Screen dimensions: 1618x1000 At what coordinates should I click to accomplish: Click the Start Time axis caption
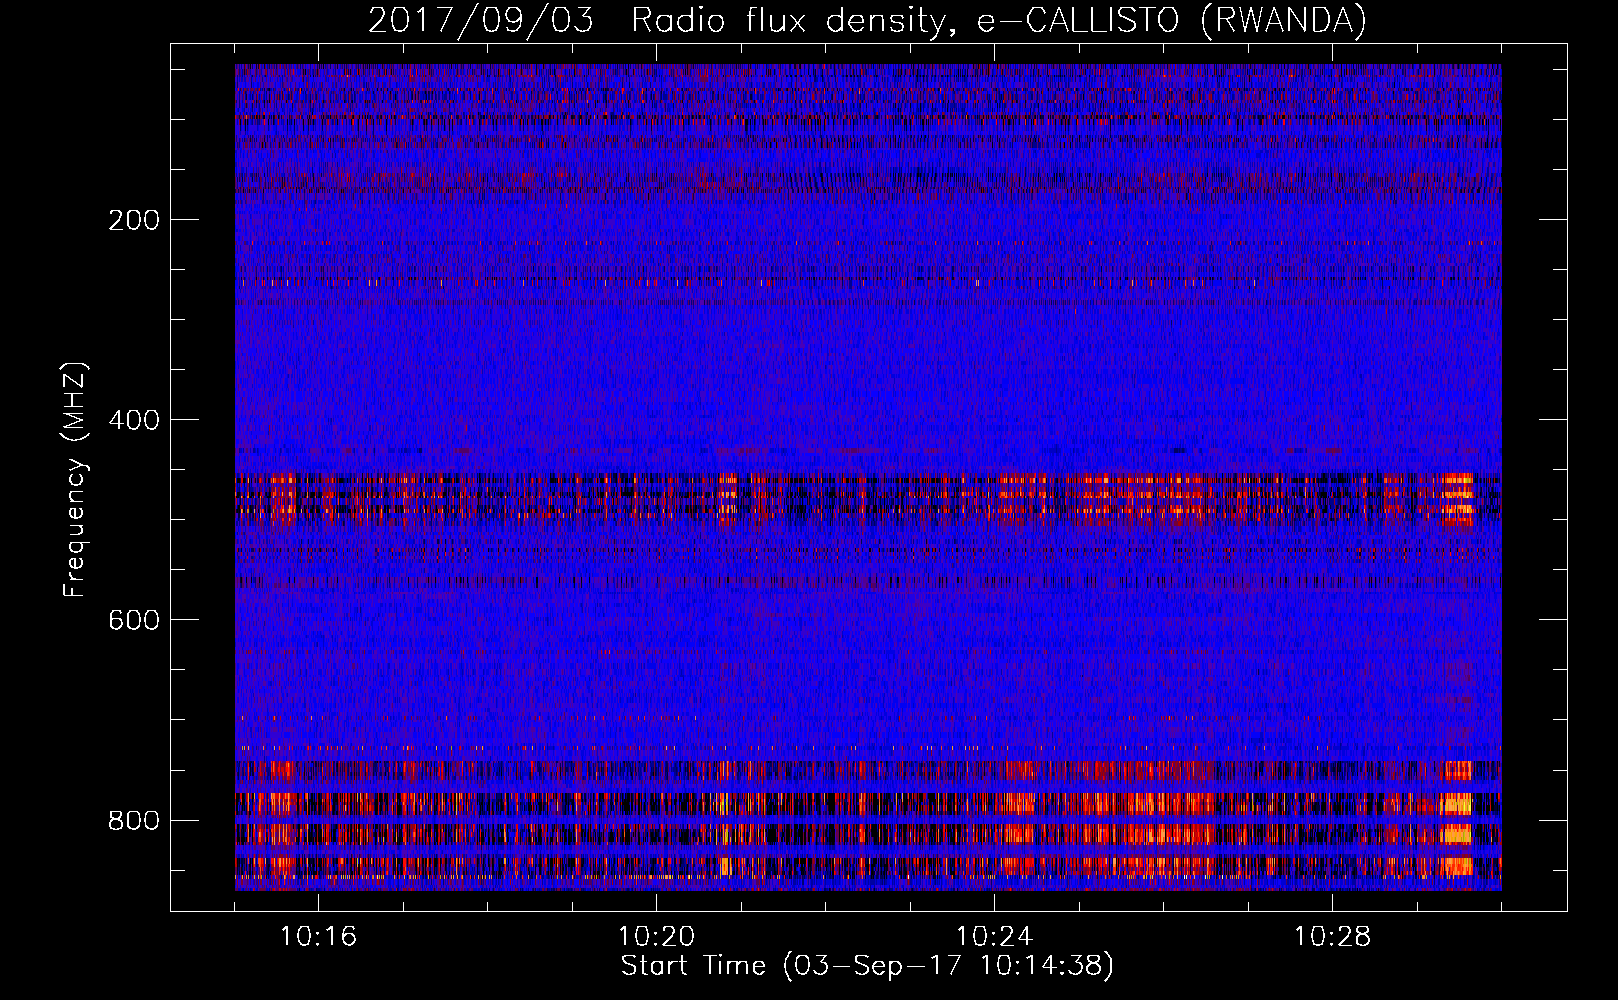(867, 966)
